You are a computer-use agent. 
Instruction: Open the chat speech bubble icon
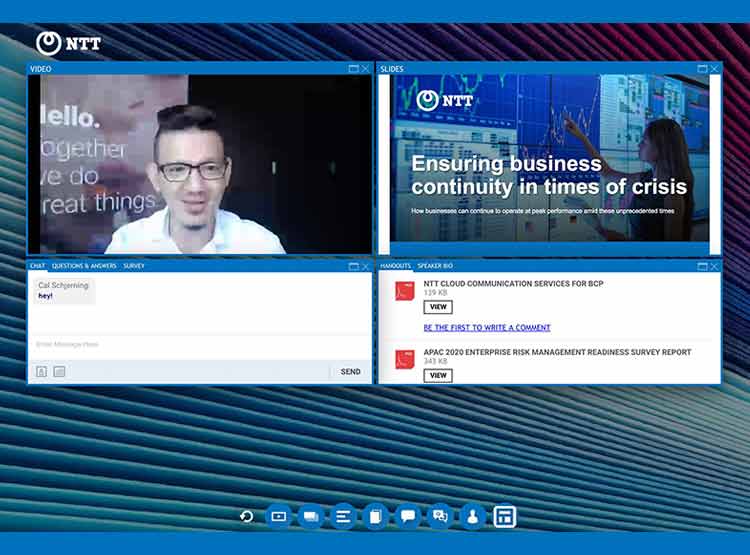(x=407, y=516)
